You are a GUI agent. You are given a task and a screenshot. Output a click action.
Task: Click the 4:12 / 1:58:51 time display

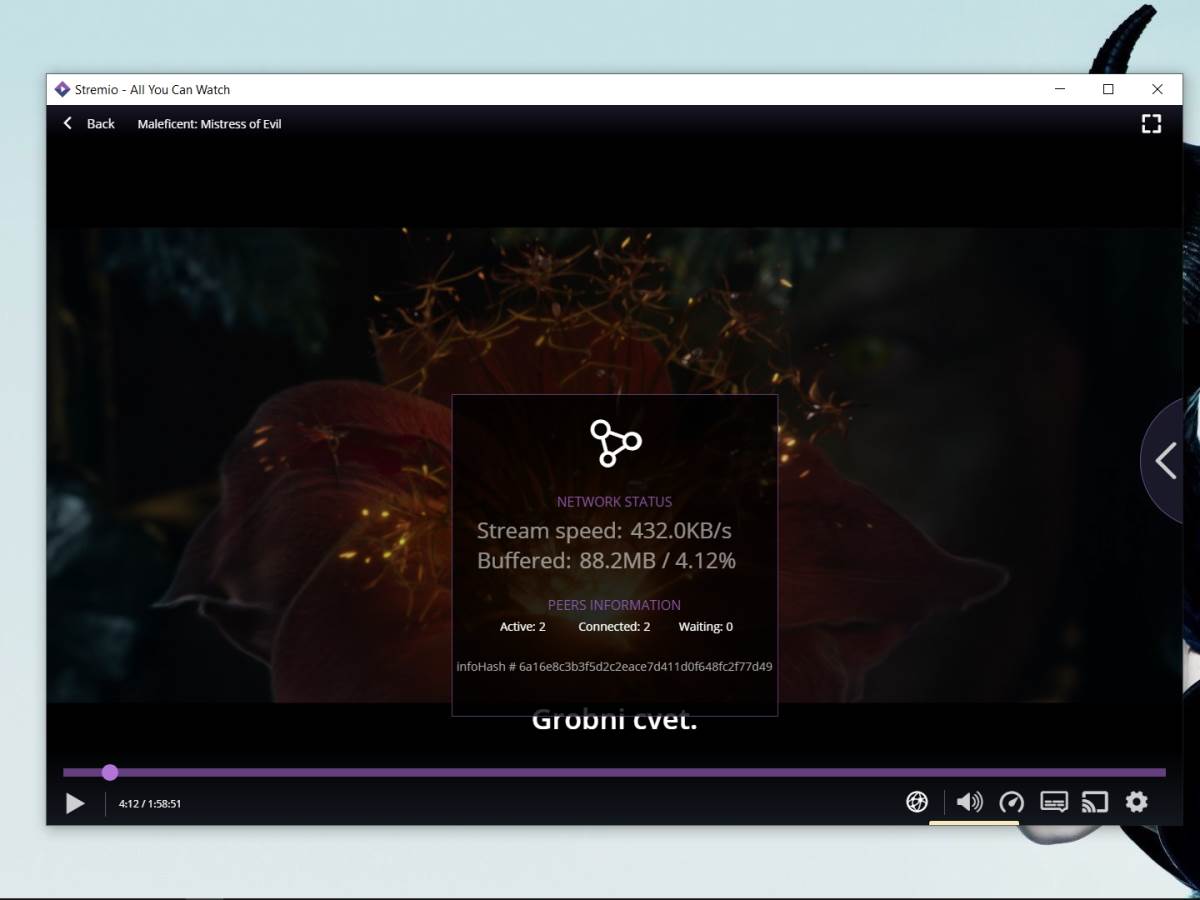(x=150, y=804)
